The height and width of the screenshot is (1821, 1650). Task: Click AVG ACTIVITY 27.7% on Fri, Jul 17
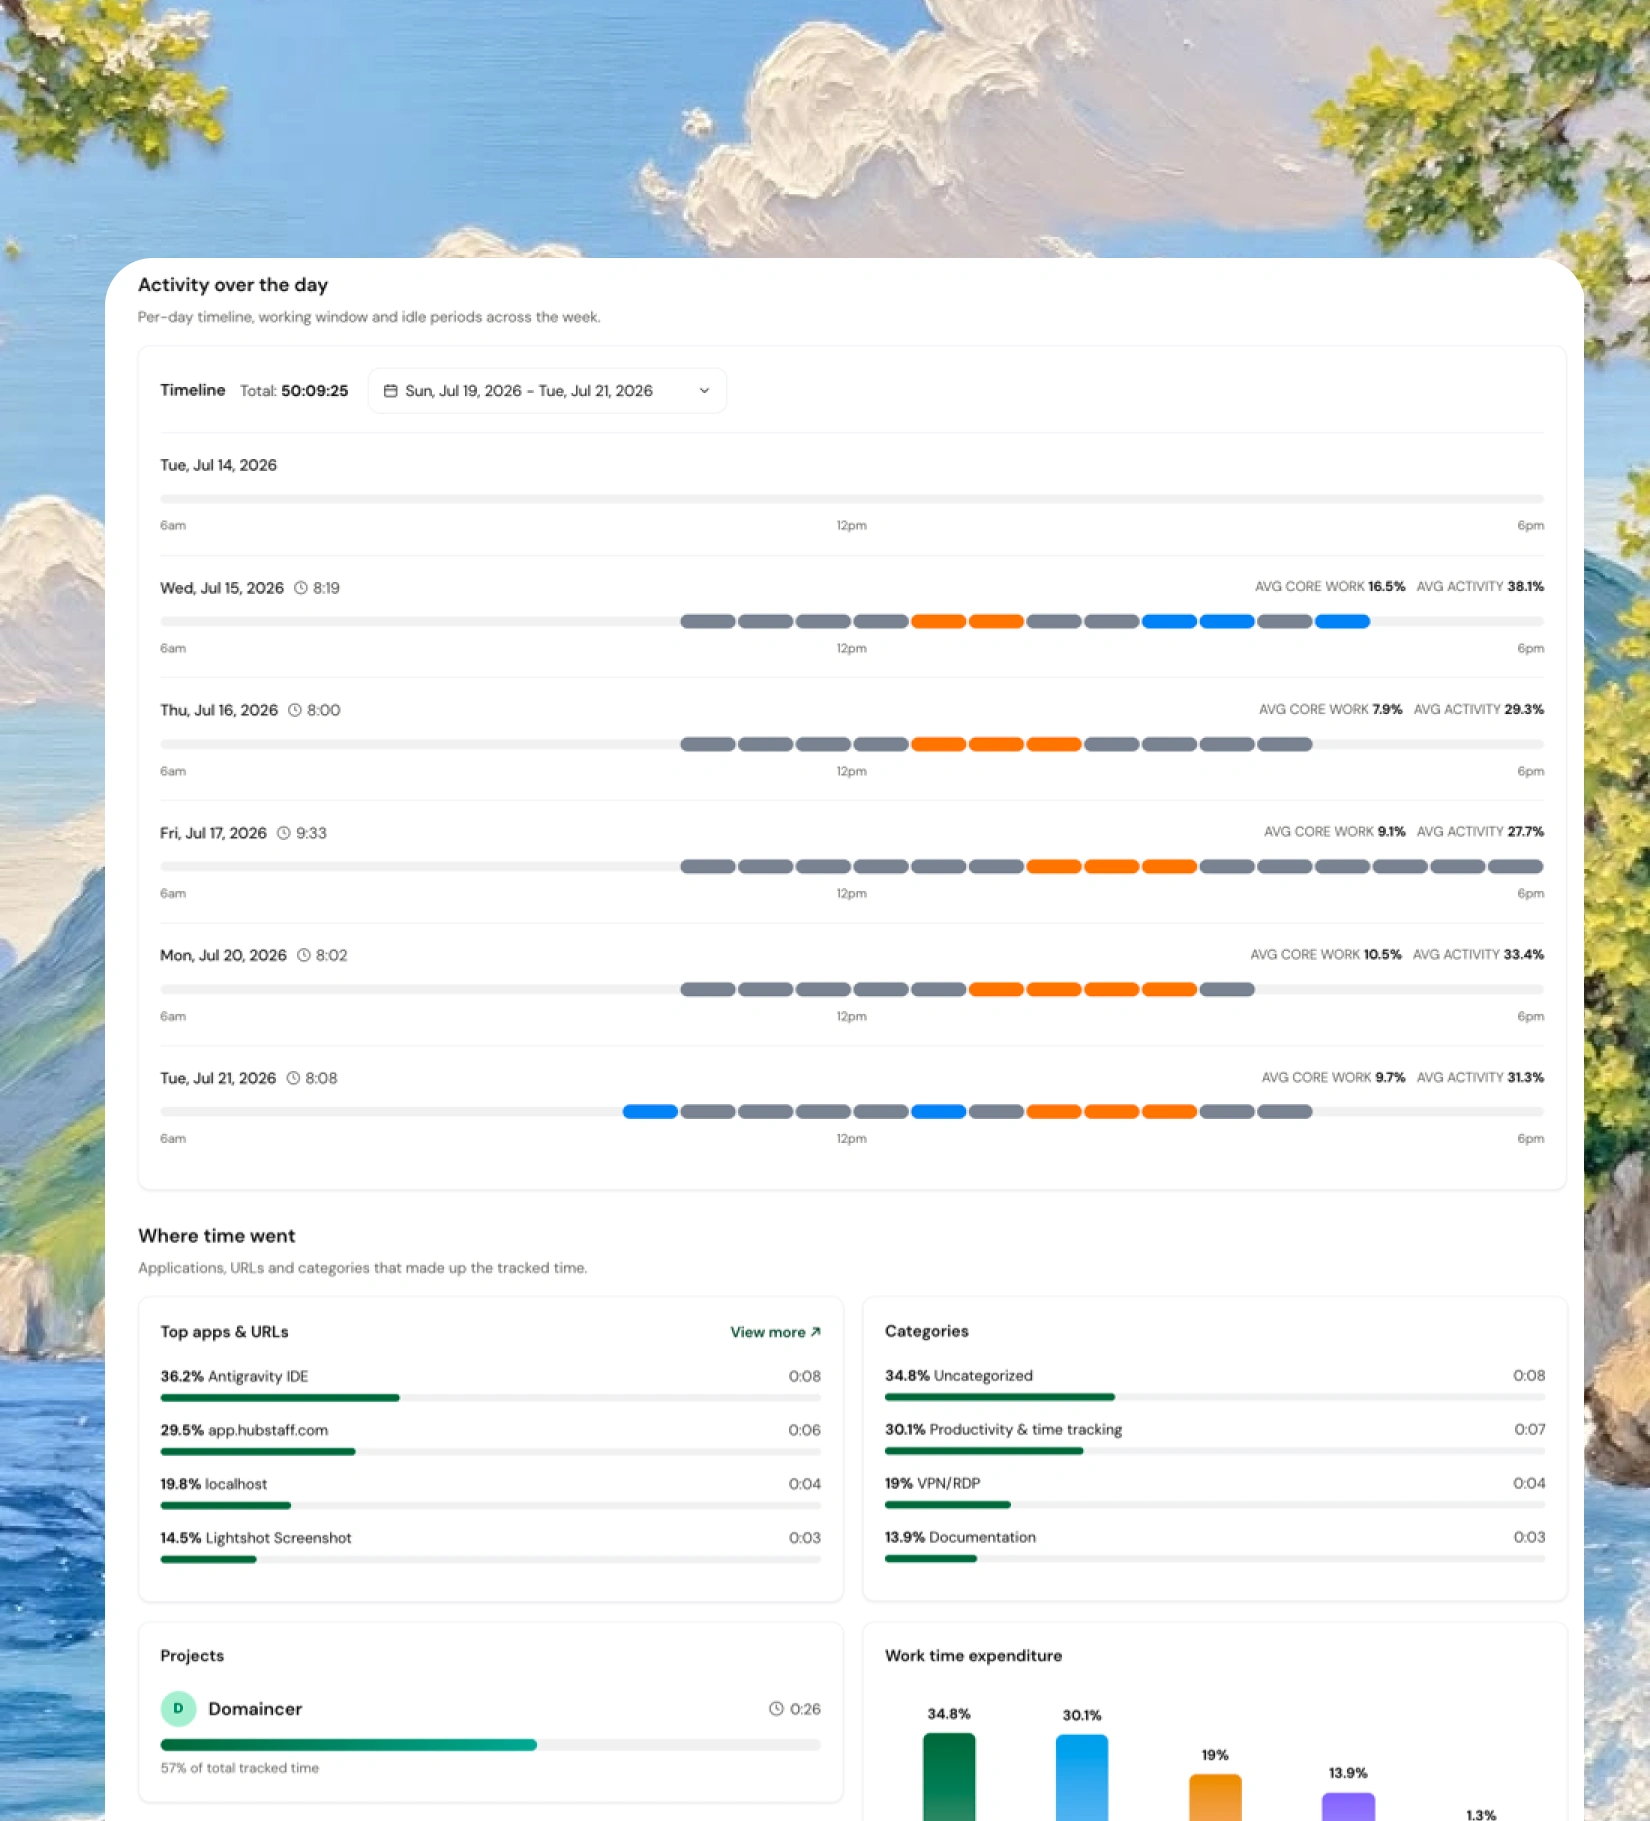(x=1480, y=832)
